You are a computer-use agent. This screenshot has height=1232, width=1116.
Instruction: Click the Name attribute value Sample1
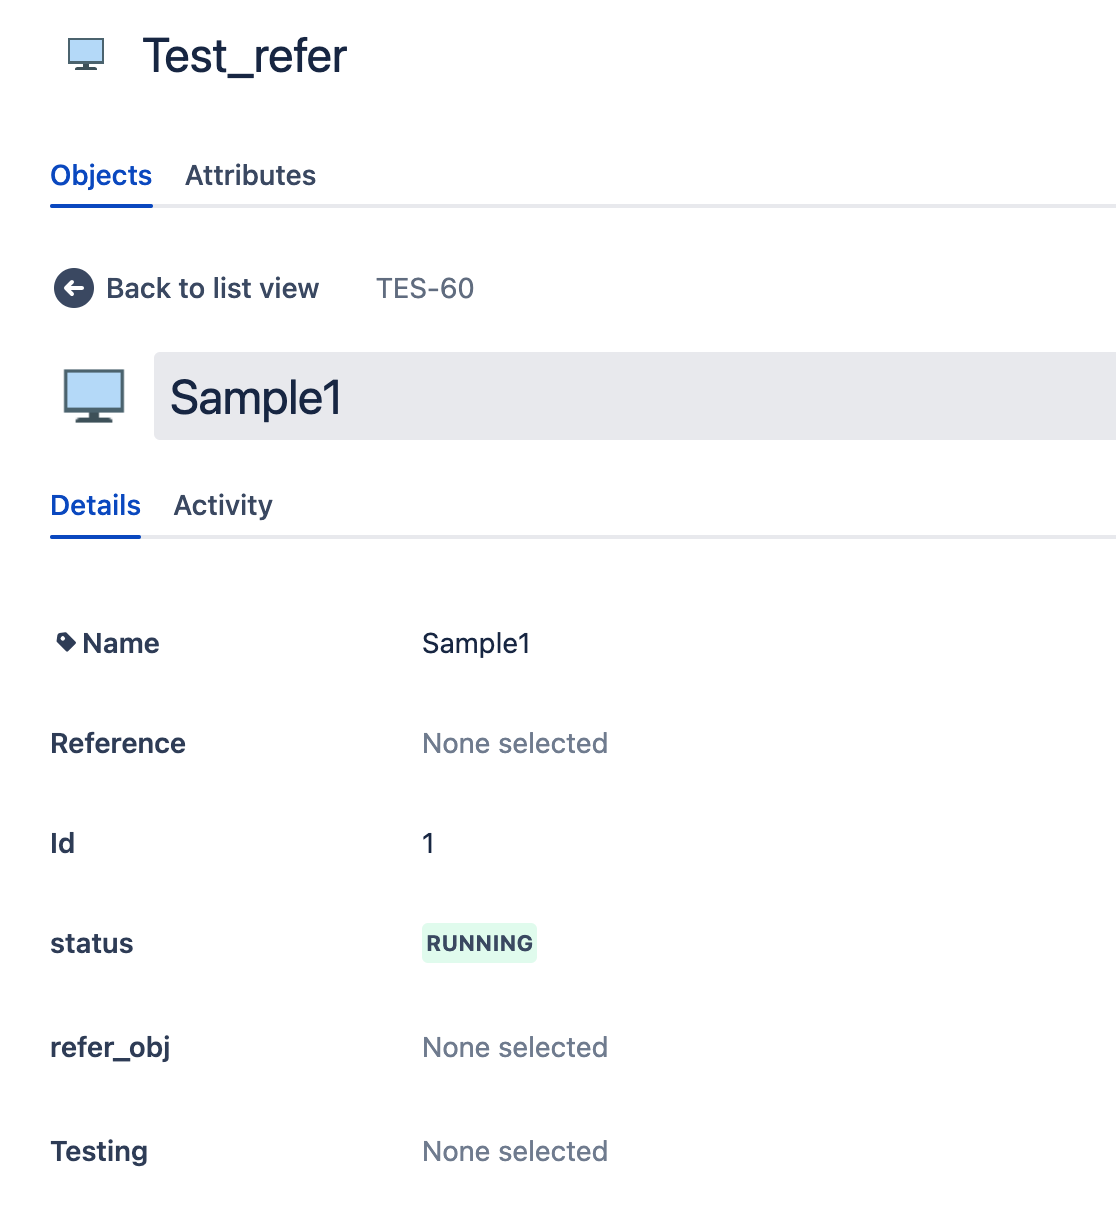click(x=476, y=643)
